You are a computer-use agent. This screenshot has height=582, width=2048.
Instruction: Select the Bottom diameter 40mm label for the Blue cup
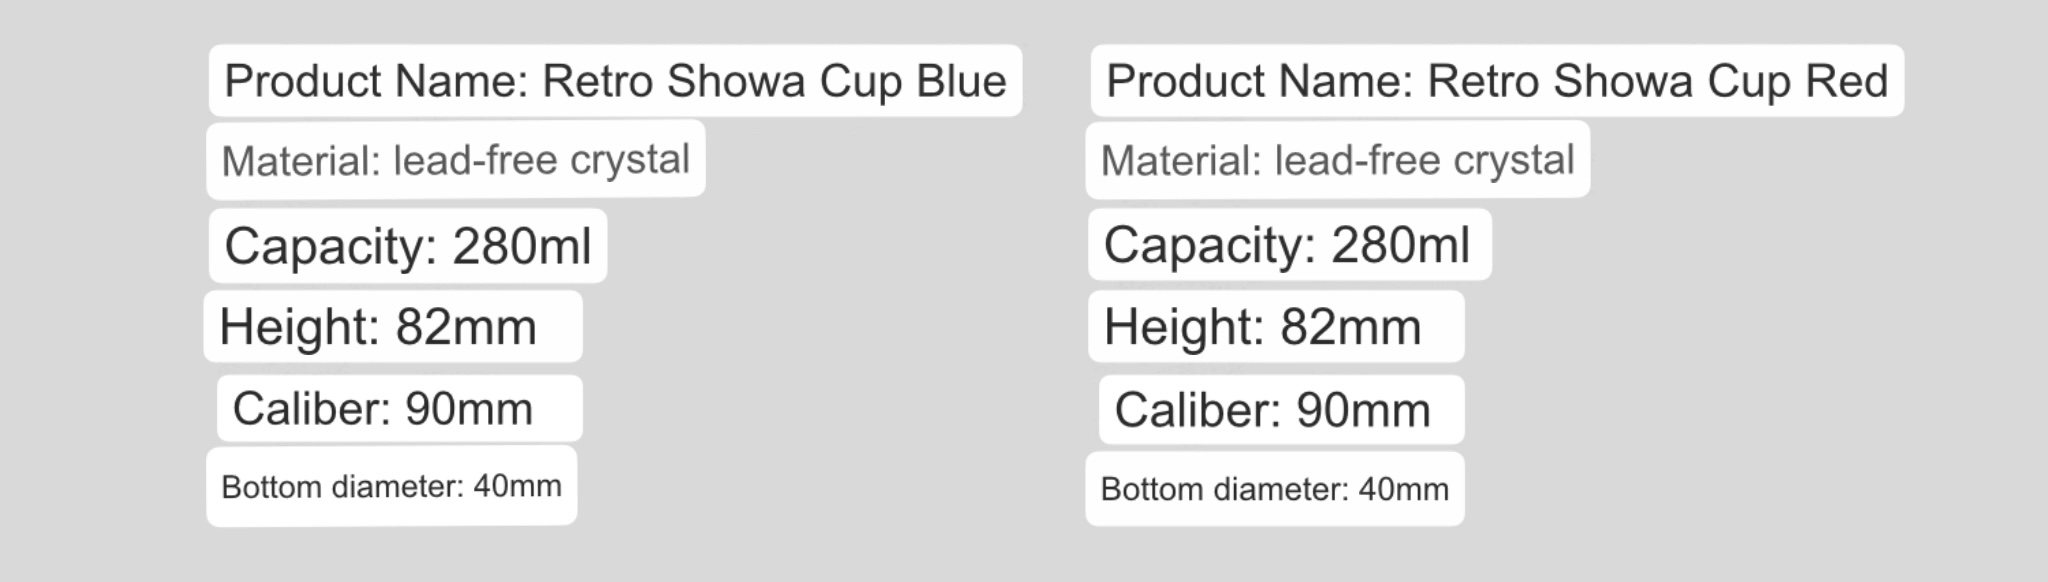pyautogui.click(x=392, y=485)
